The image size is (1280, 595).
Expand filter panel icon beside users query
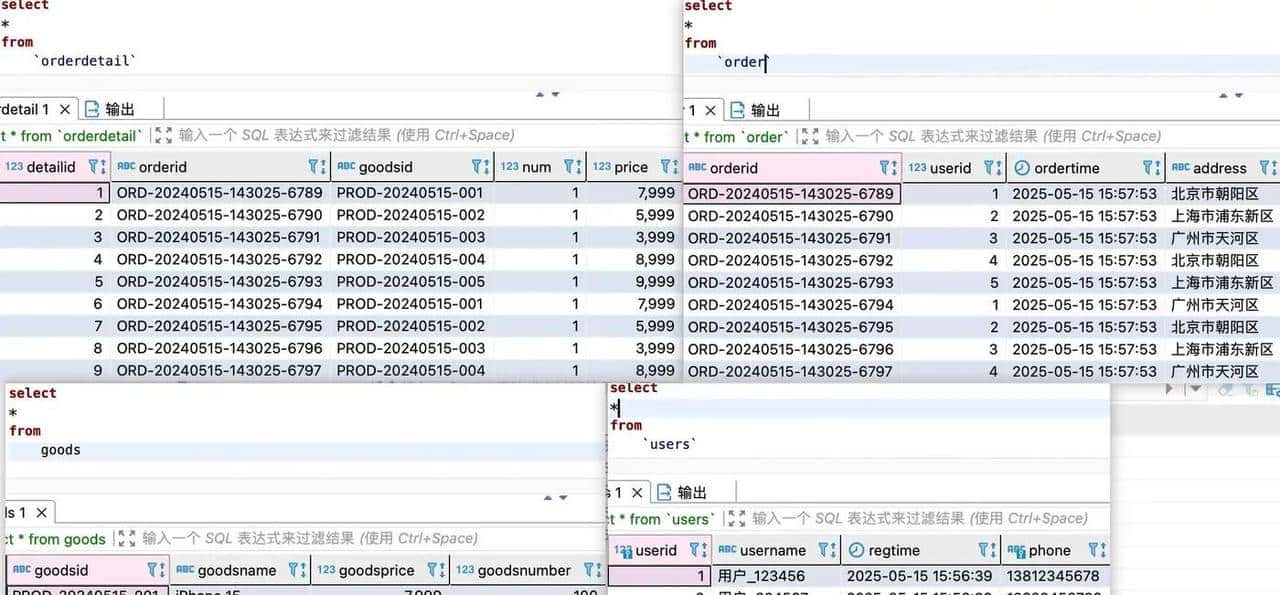tap(737, 518)
